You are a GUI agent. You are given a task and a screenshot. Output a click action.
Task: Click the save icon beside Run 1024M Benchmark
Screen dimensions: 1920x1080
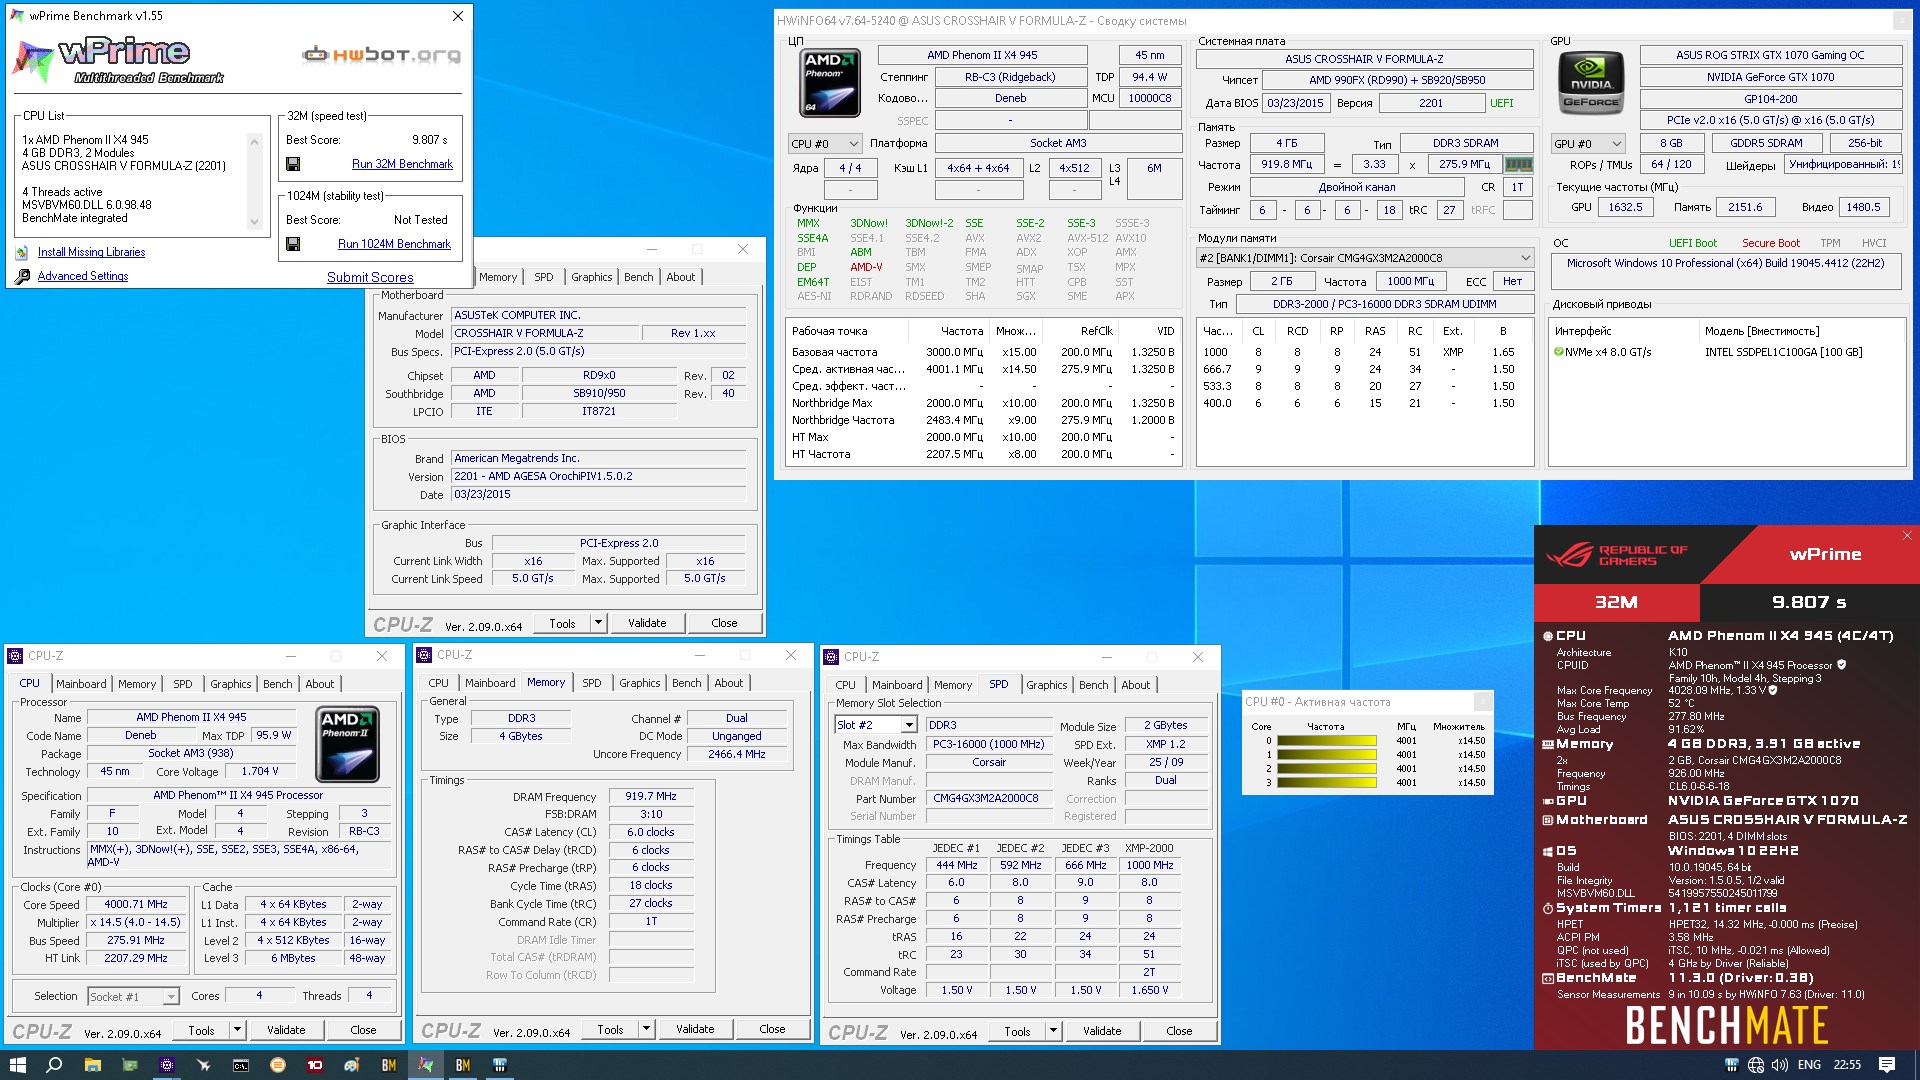point(293,244)
